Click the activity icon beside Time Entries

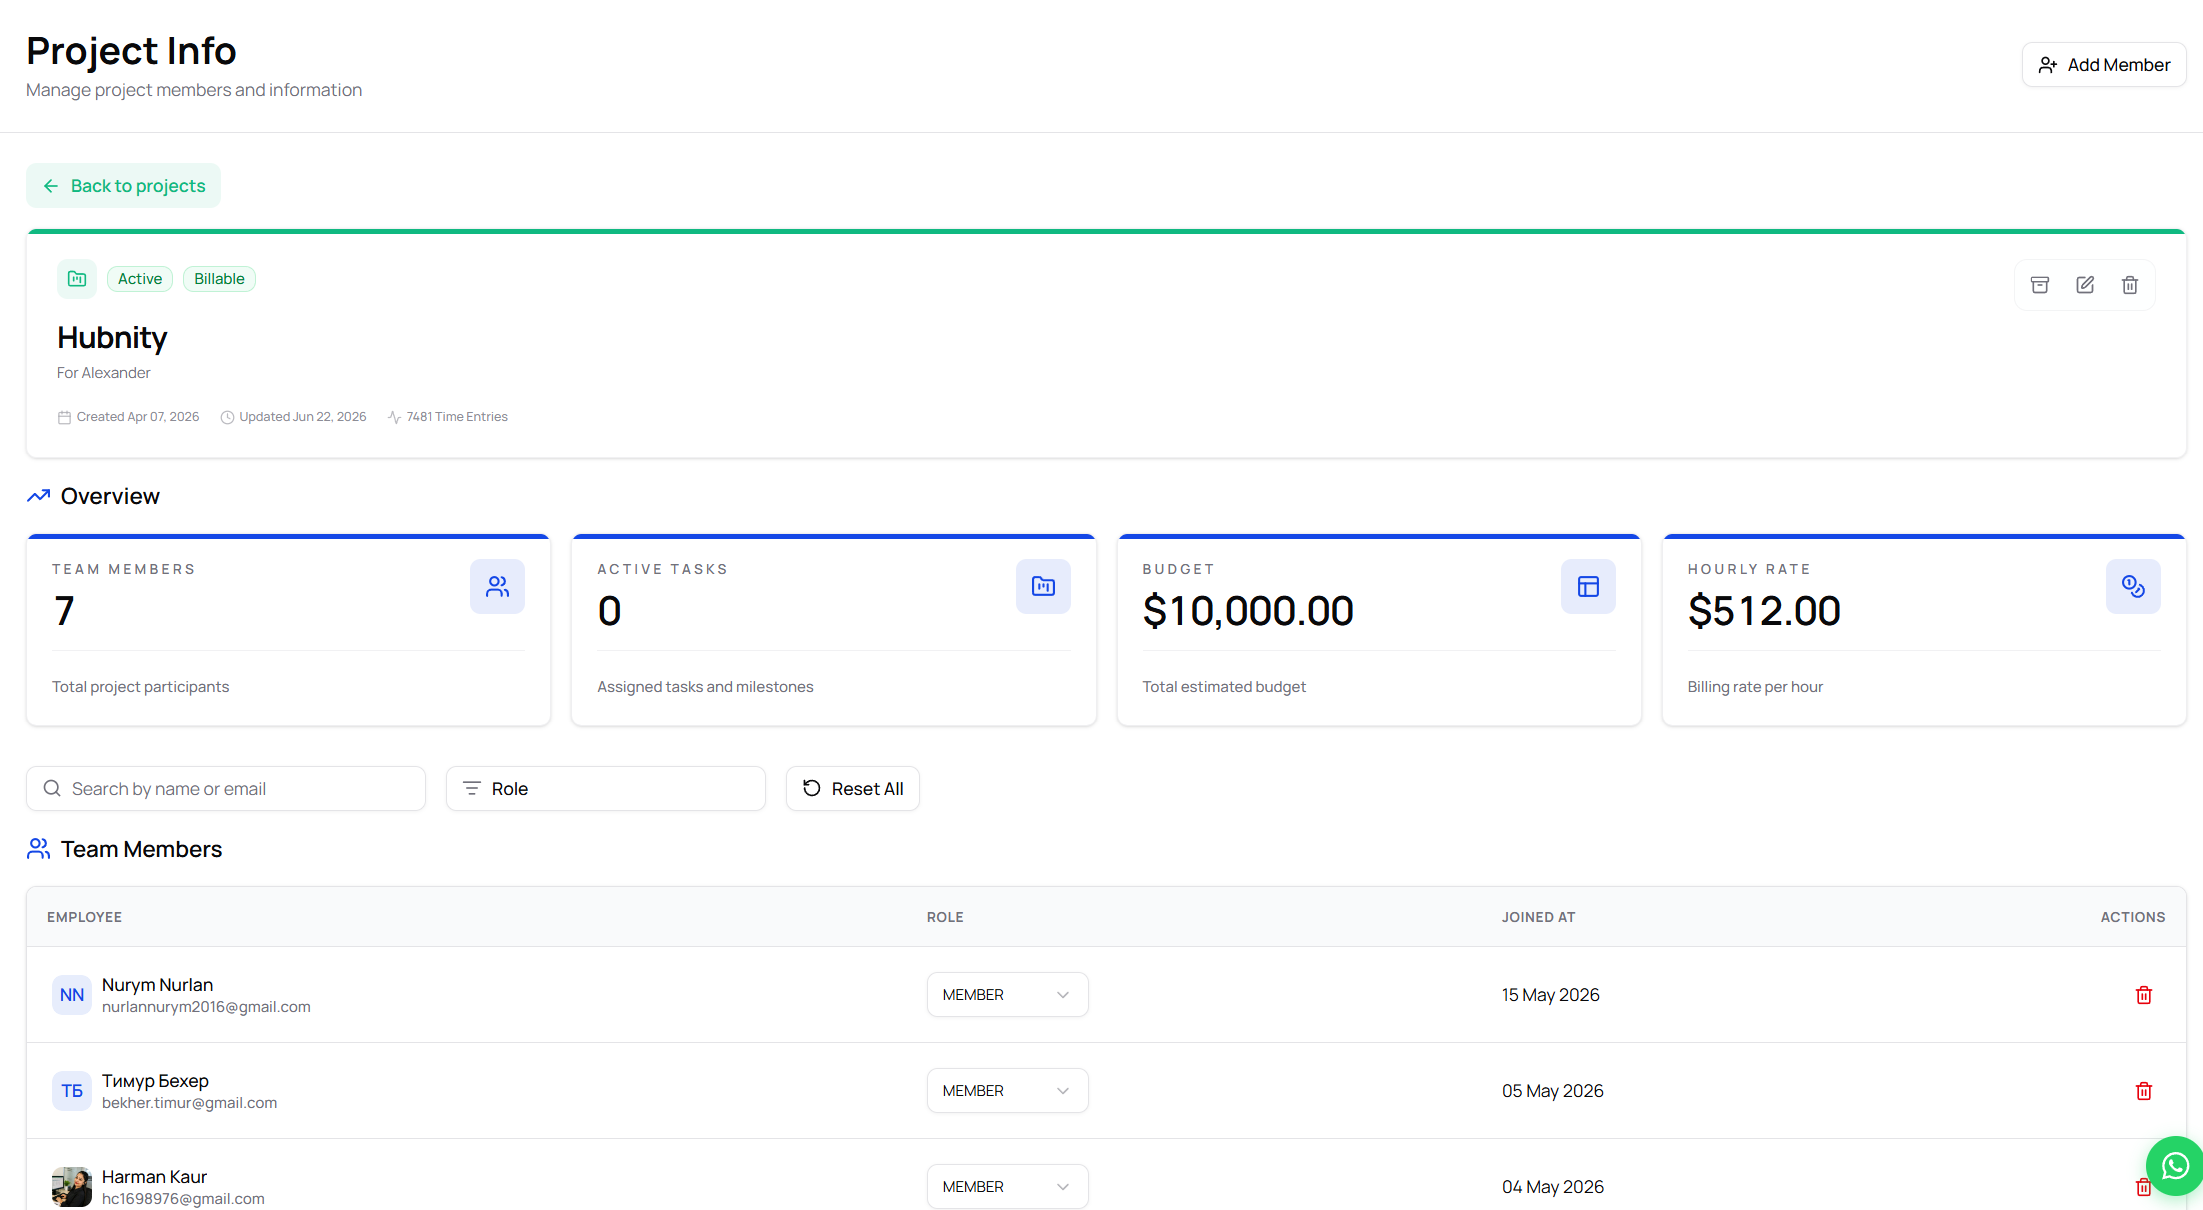[x=394, y=417]
